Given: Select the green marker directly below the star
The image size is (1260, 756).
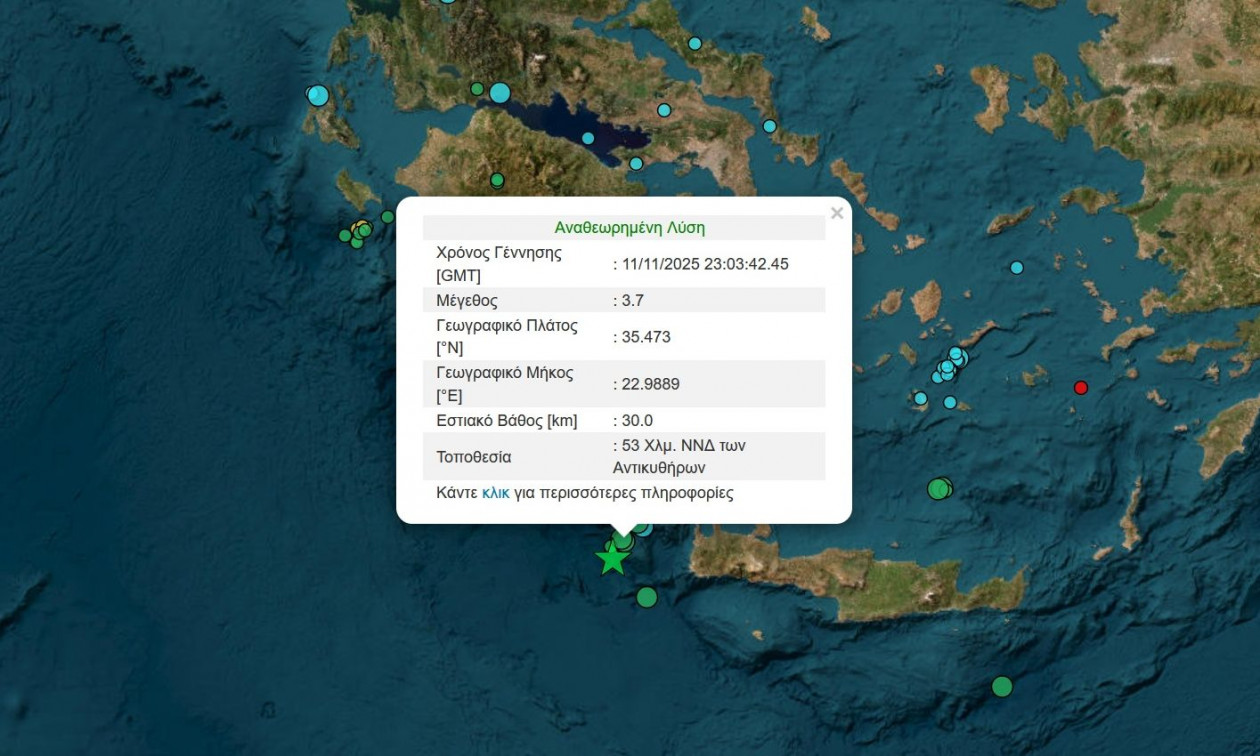Looking at the screenshot, I should click(x=647, y=597).
